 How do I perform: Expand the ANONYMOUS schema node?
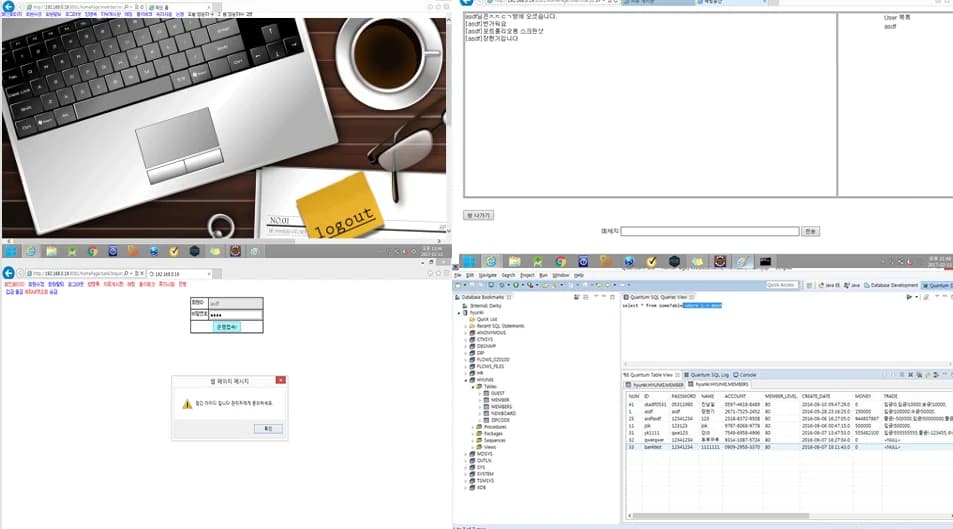[x=466, y=333]
